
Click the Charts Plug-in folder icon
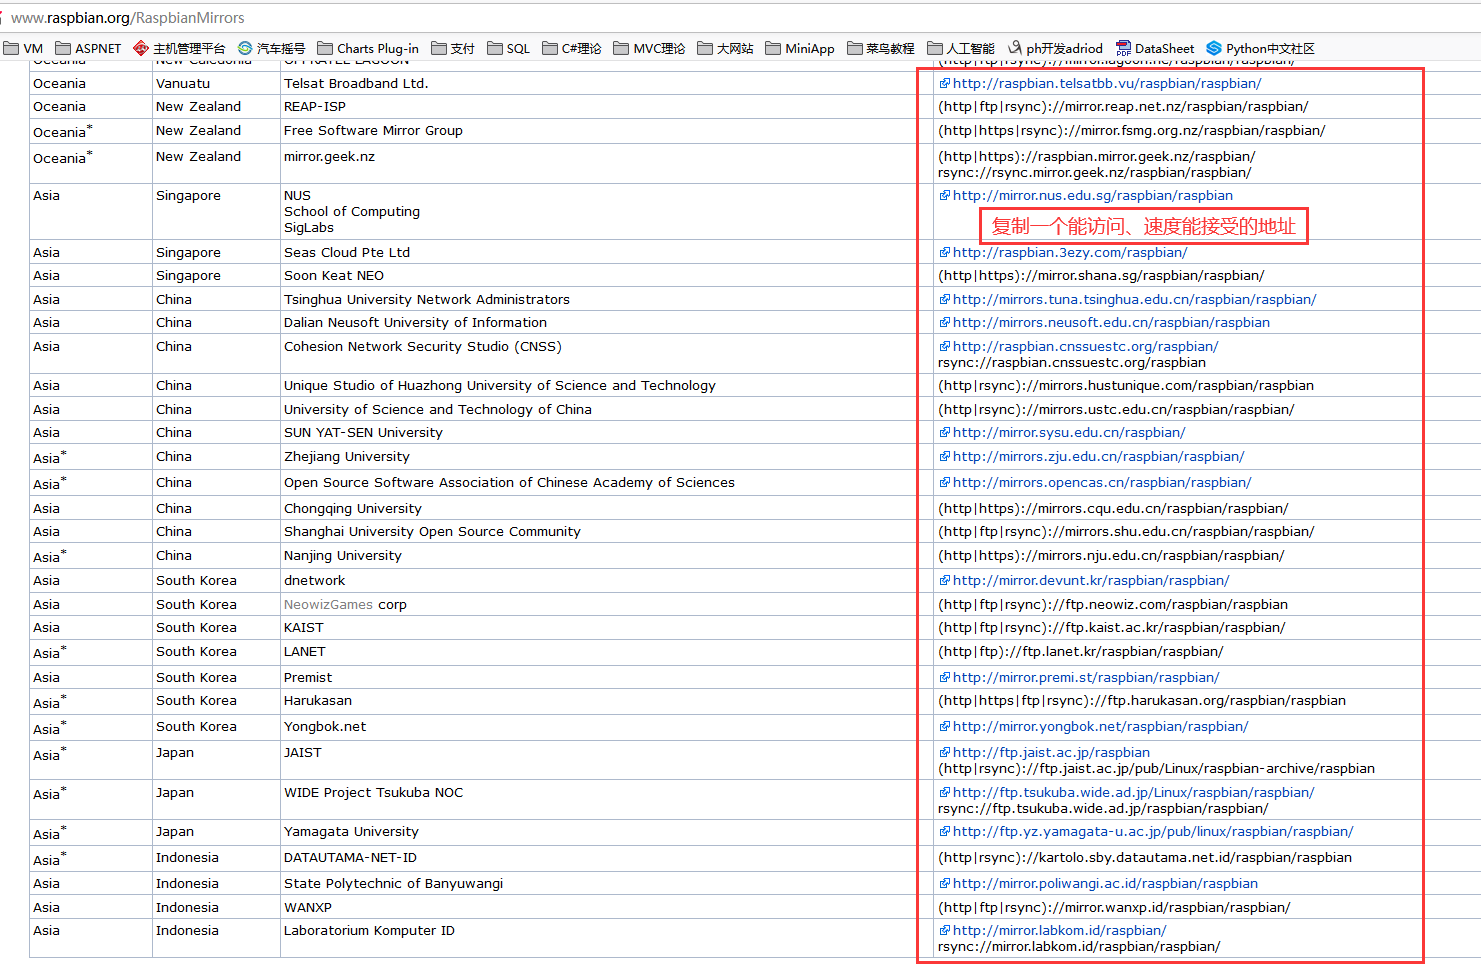coord(325,48)
